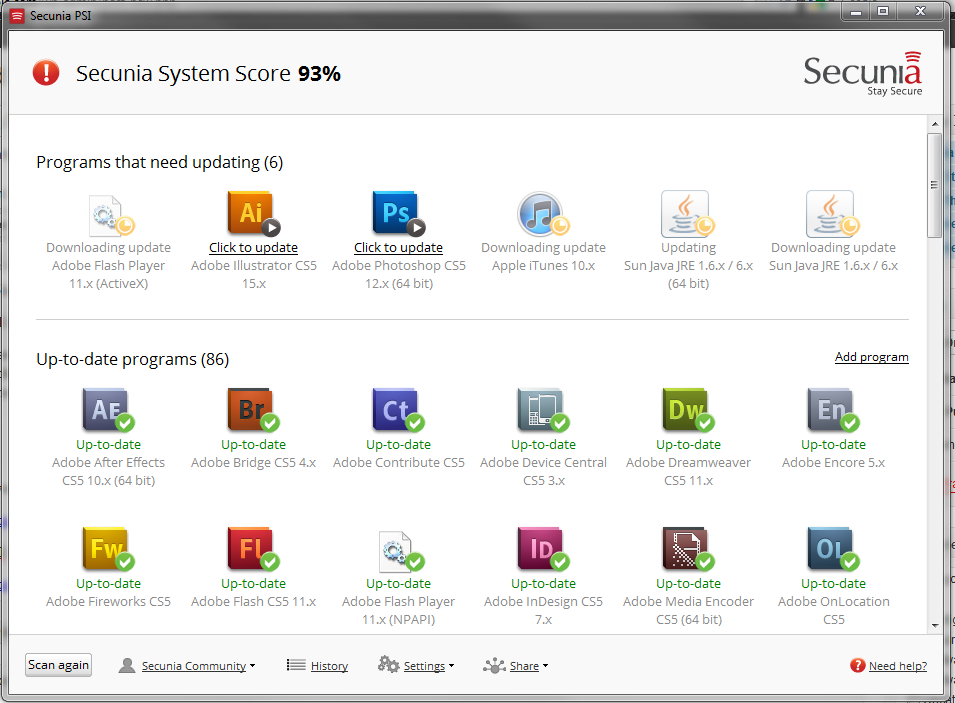Click the 'Adobe InDesign CS5 7.x' label
The width and height of the screenshot is (955, 703).
[543, 610]
